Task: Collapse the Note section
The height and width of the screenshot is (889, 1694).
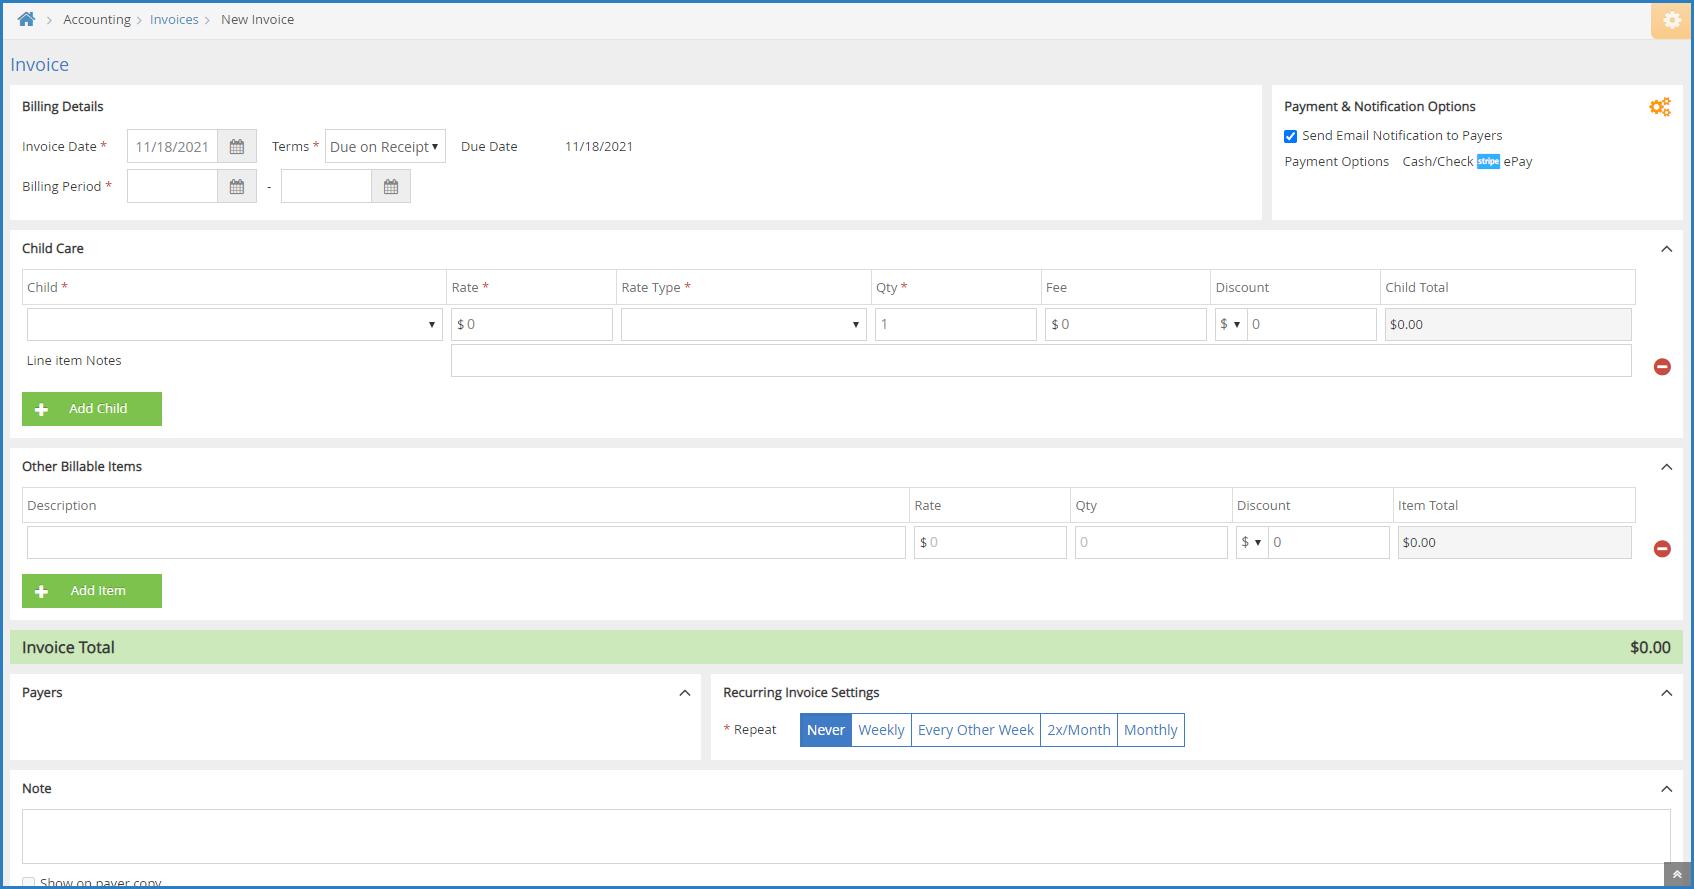Action: (x=1666, y=789)
